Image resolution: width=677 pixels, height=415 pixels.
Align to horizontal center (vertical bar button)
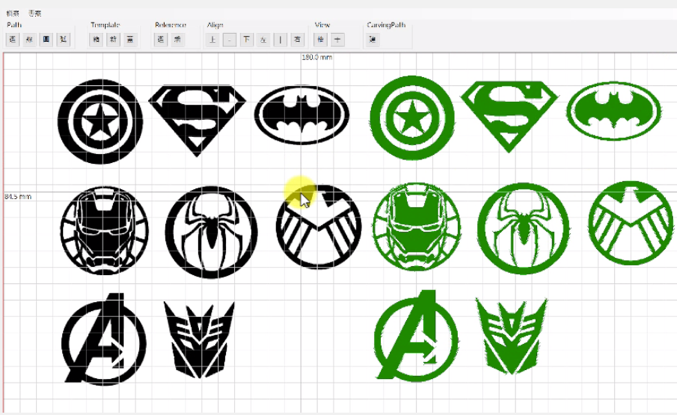pos(280,40)
